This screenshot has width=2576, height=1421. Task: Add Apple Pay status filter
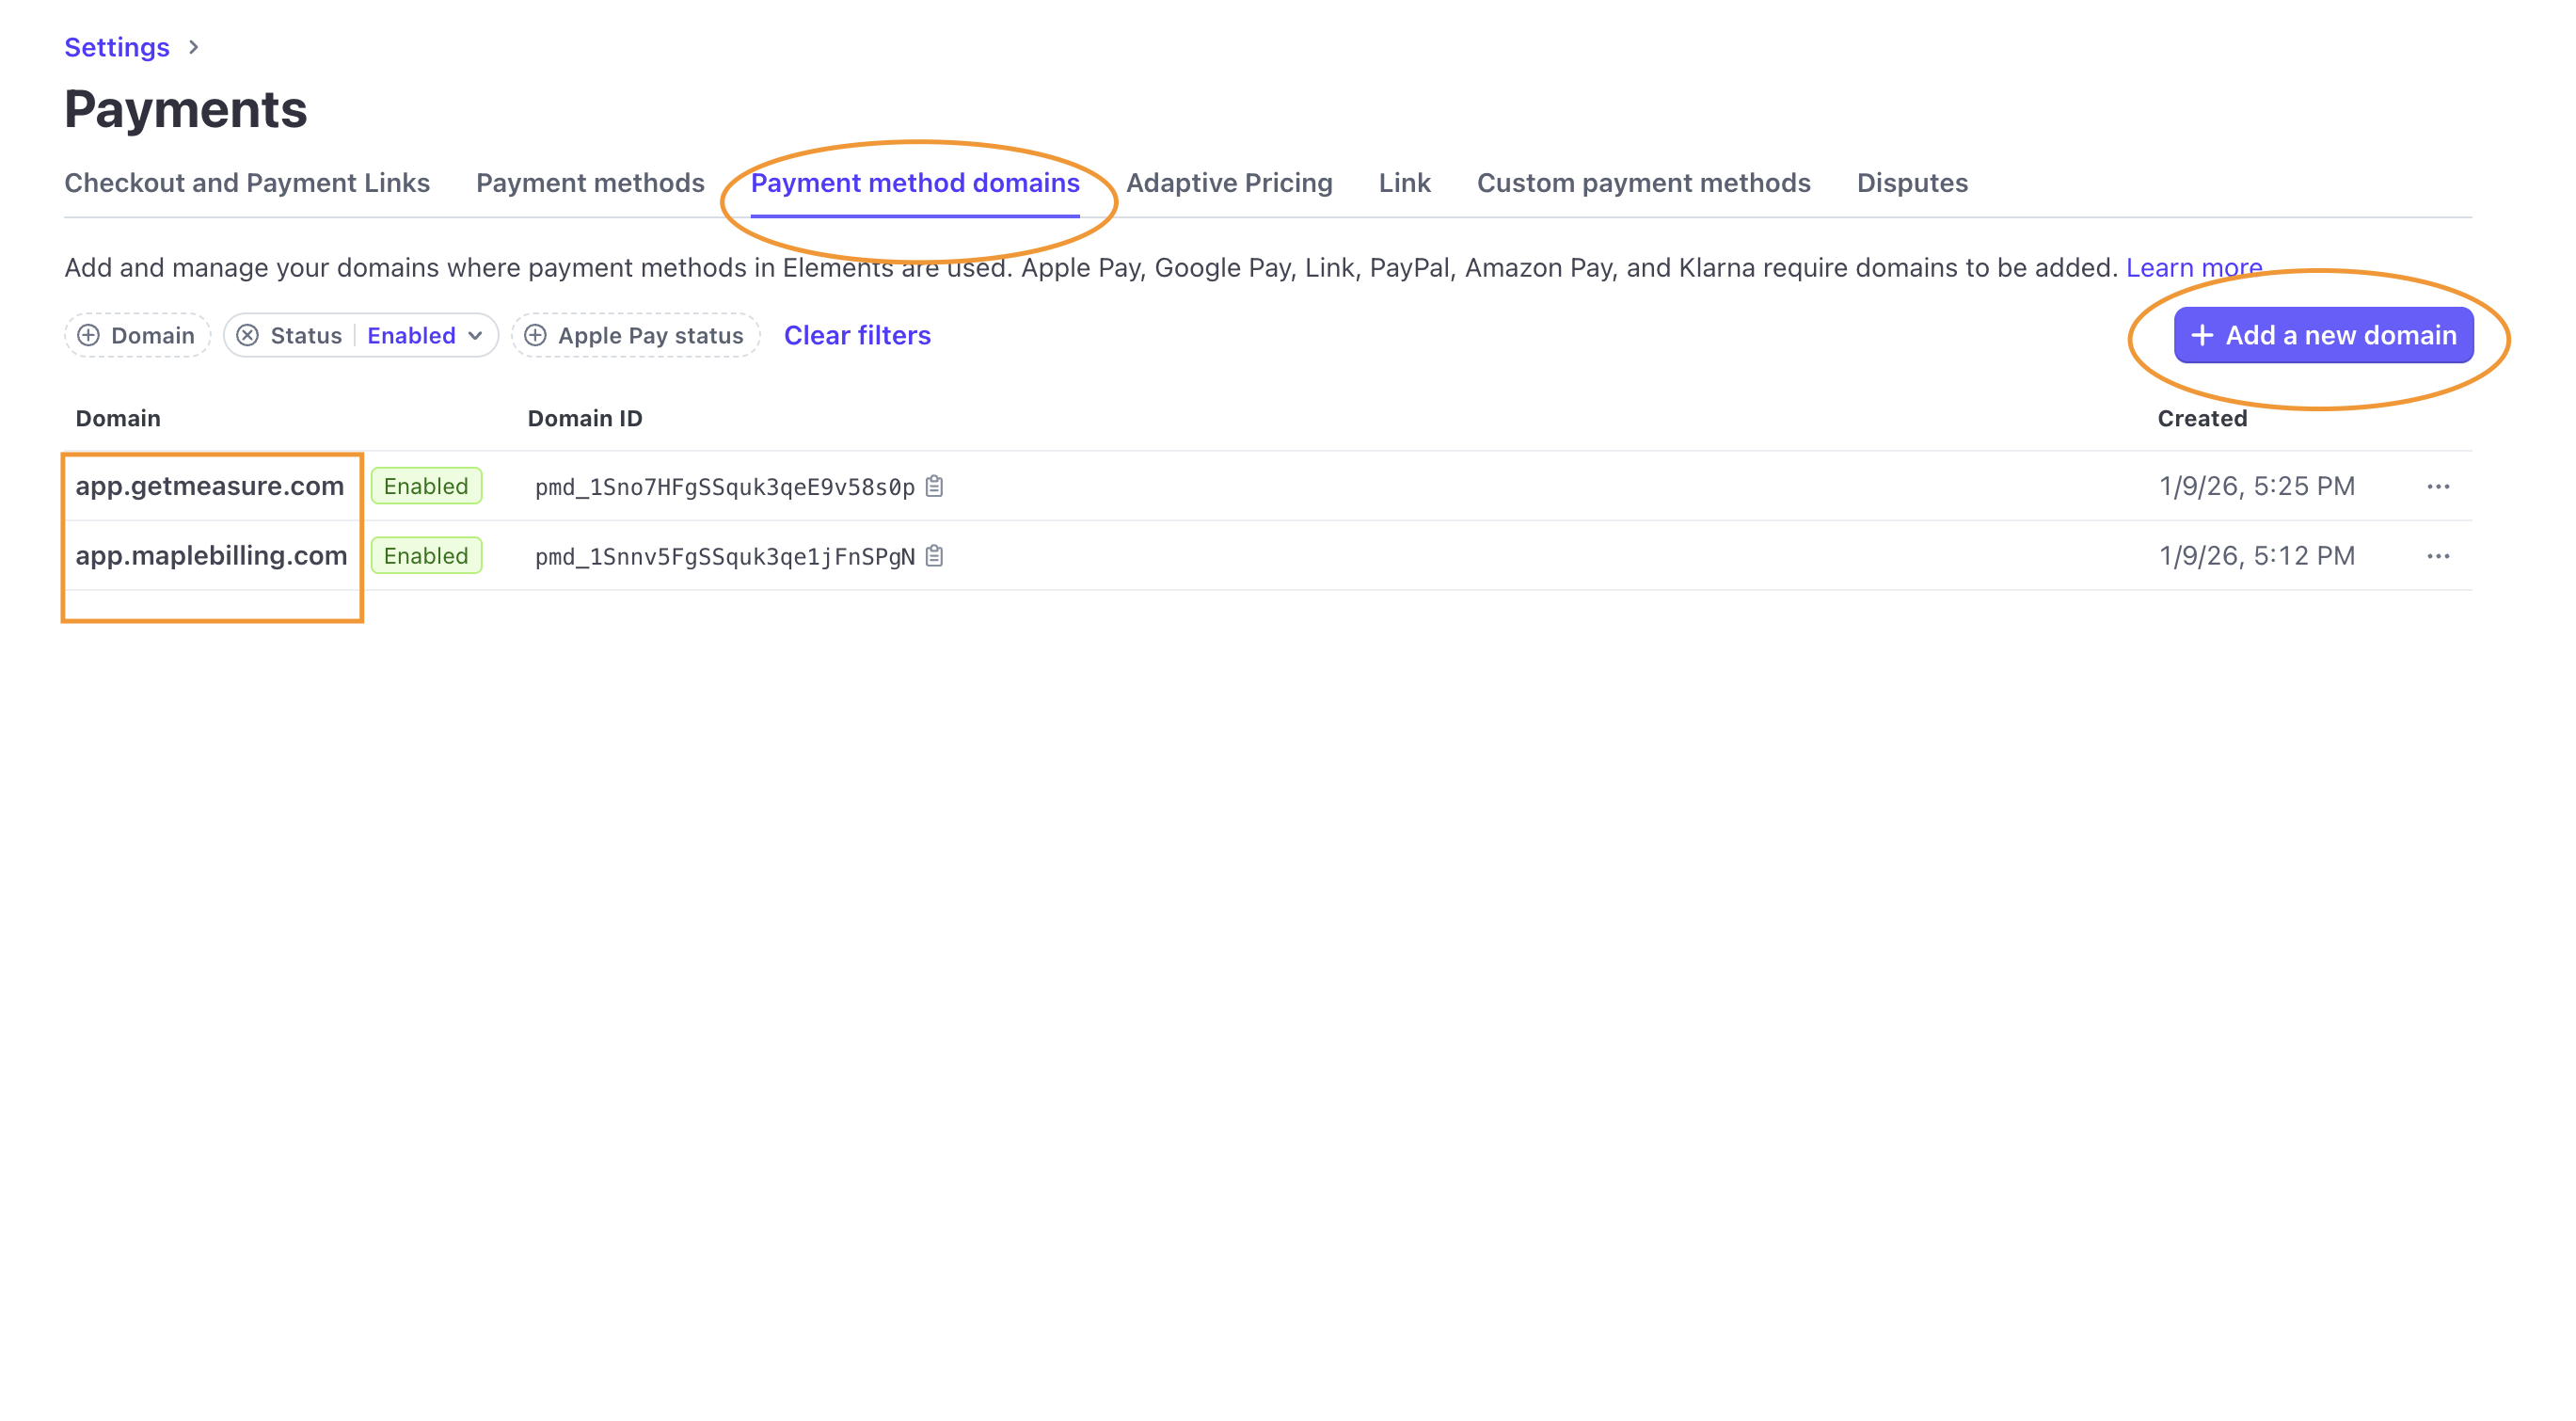635,335
